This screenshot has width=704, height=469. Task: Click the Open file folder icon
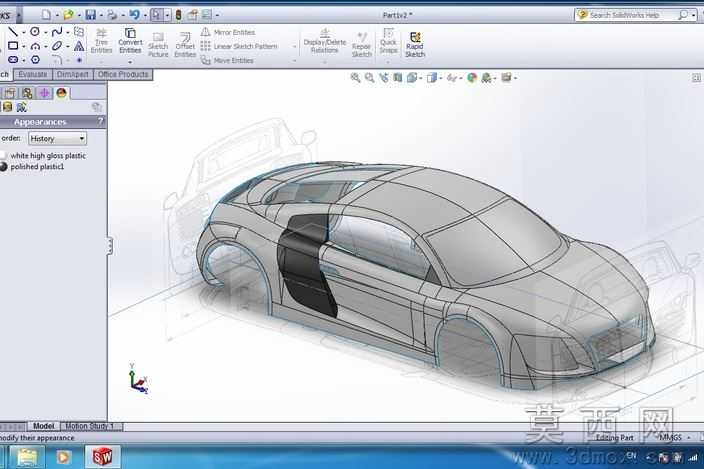68,15
